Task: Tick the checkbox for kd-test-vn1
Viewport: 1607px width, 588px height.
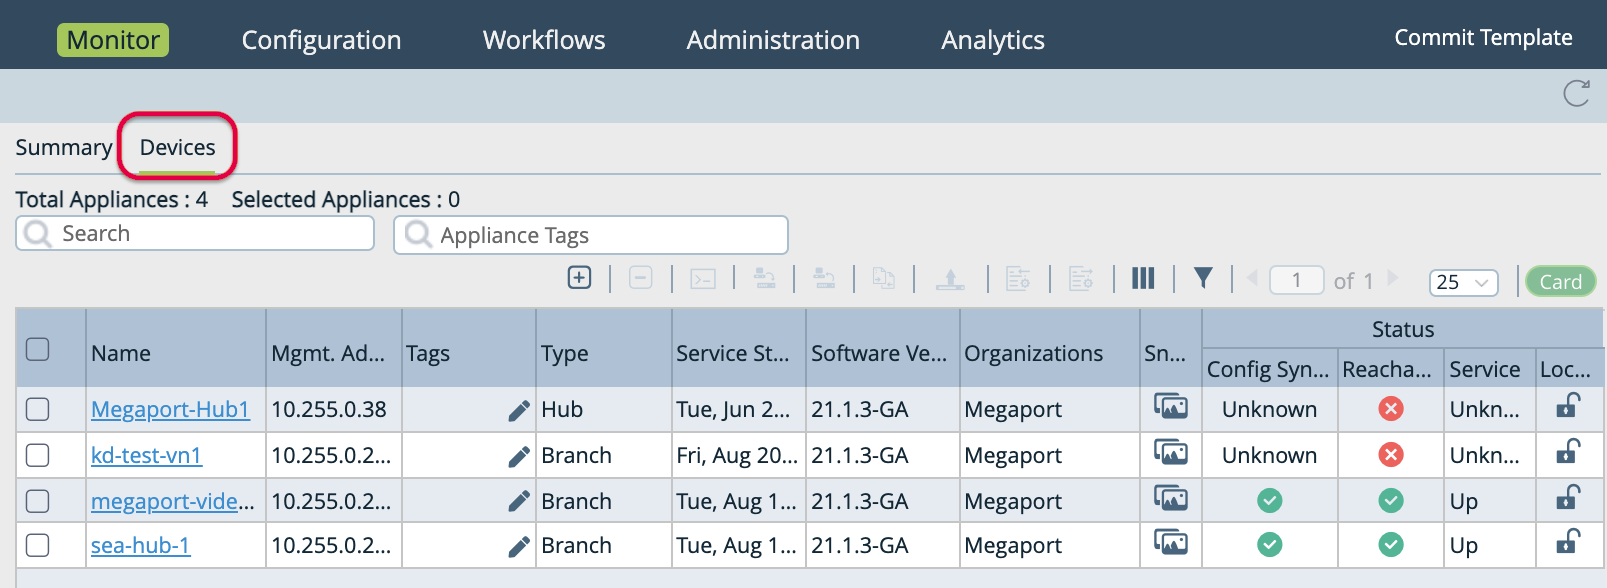Action: [x=38, y=455]
